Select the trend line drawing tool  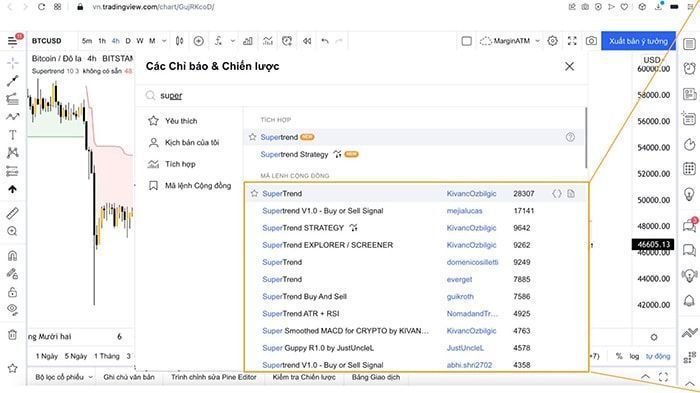click(12, 80)
